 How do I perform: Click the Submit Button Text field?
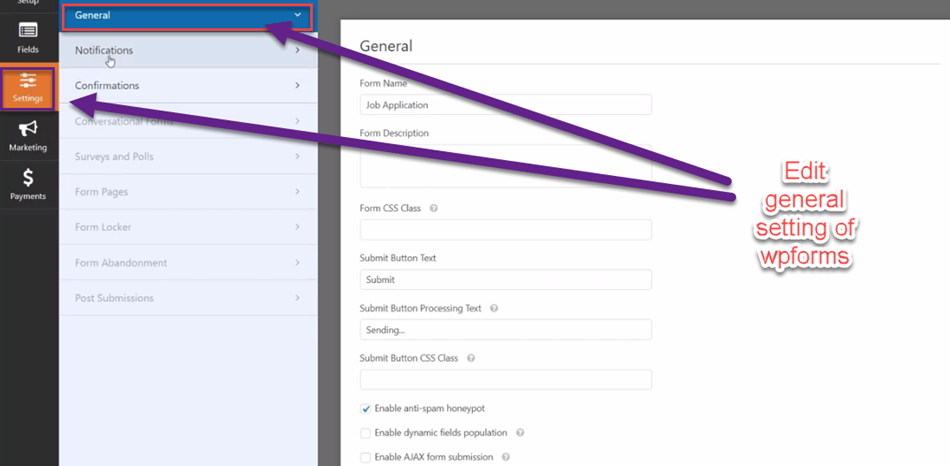(x=506, y=280)
